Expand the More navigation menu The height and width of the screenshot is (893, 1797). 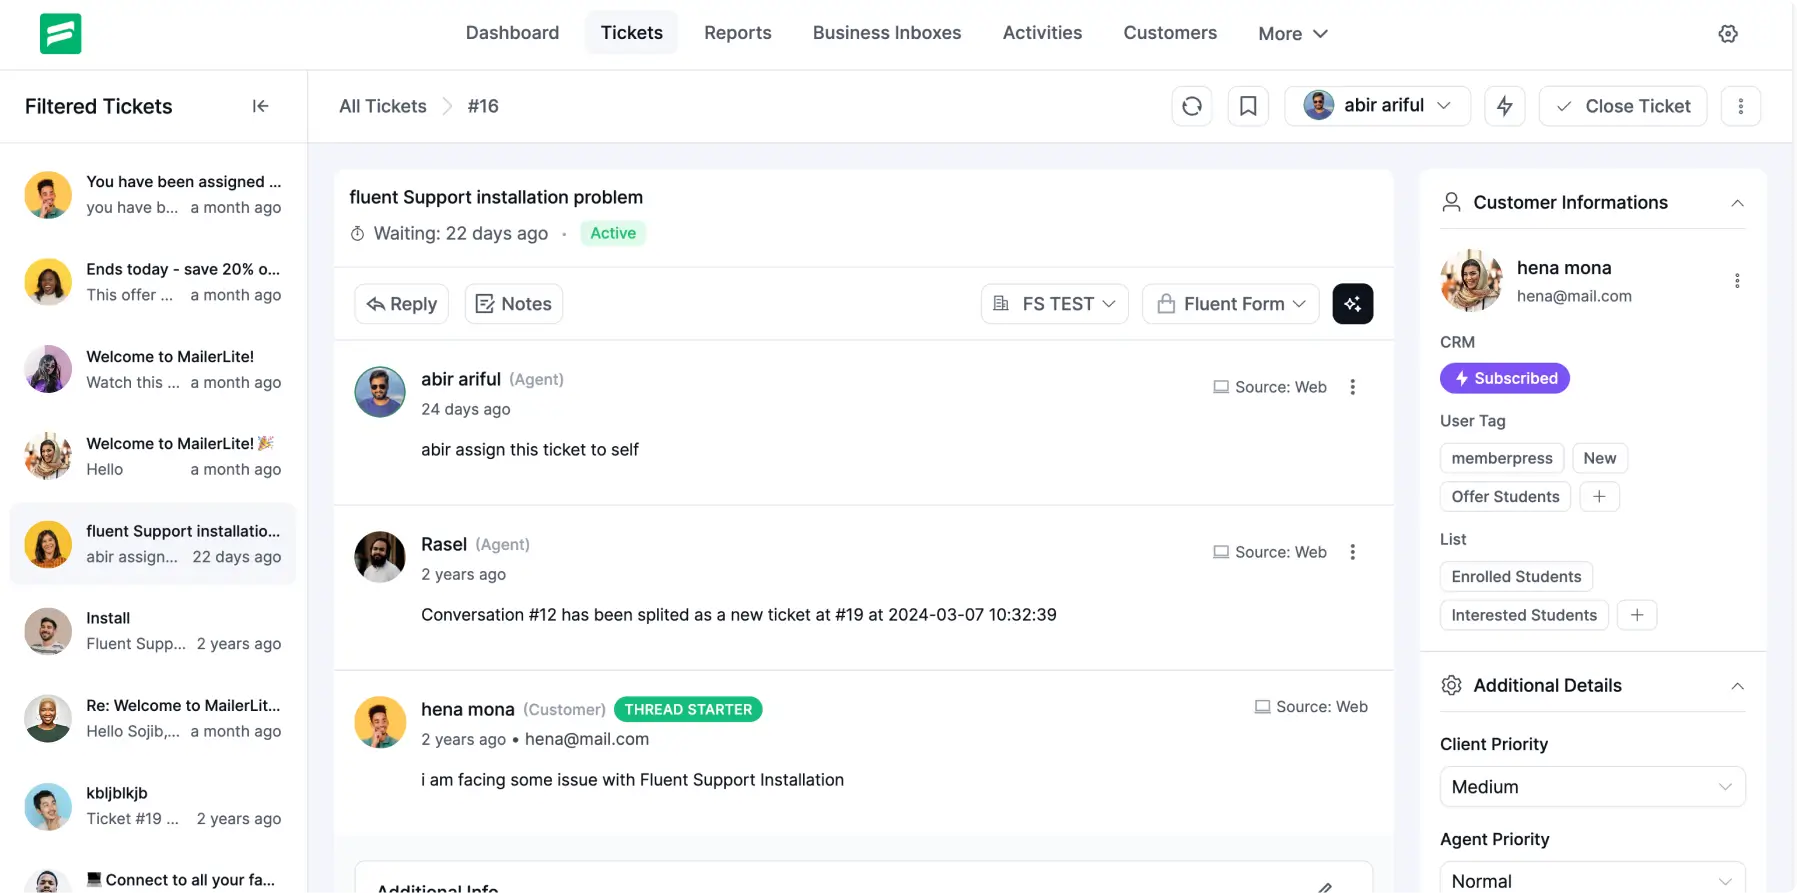coord(1293,34)
